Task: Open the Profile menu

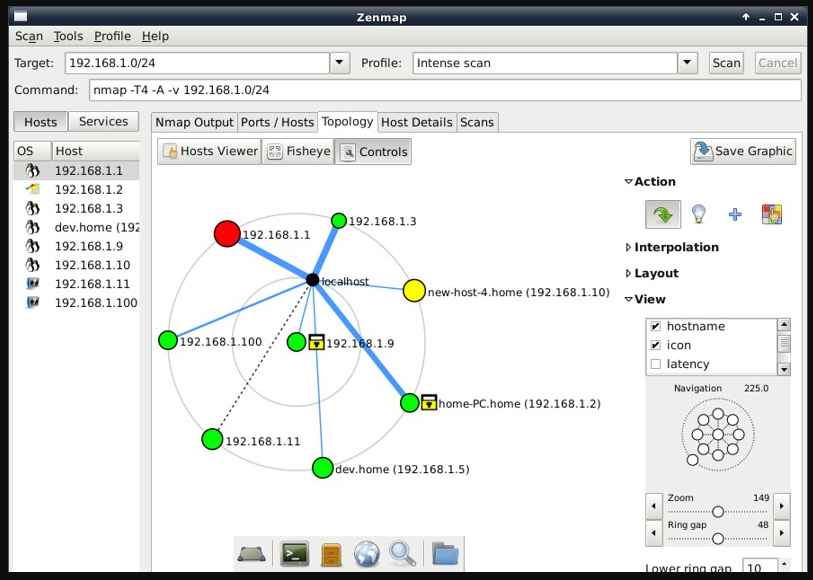Action: point(112,36)
